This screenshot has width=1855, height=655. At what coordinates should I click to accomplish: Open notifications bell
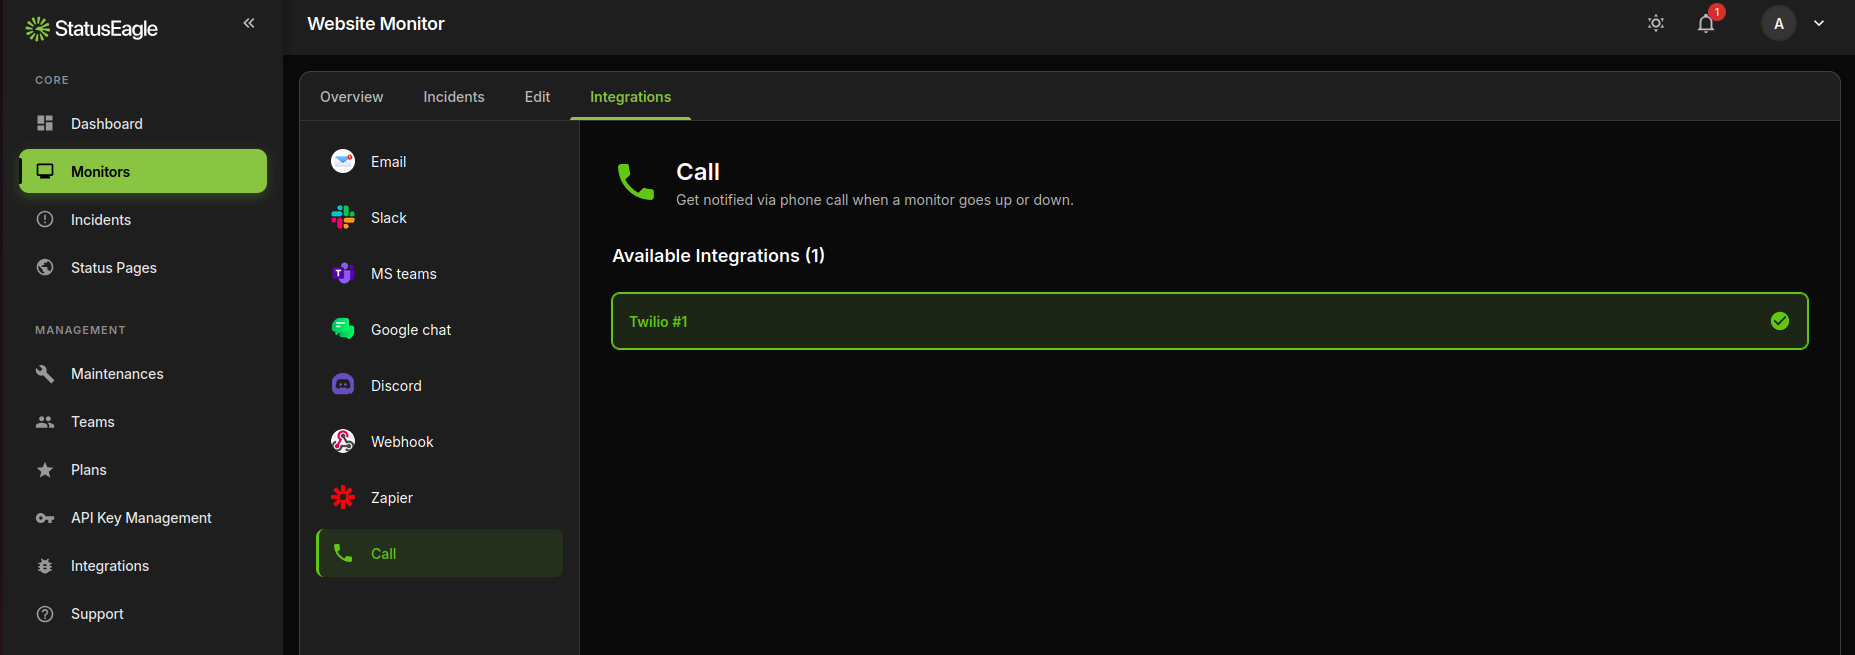coord(1706,23)
